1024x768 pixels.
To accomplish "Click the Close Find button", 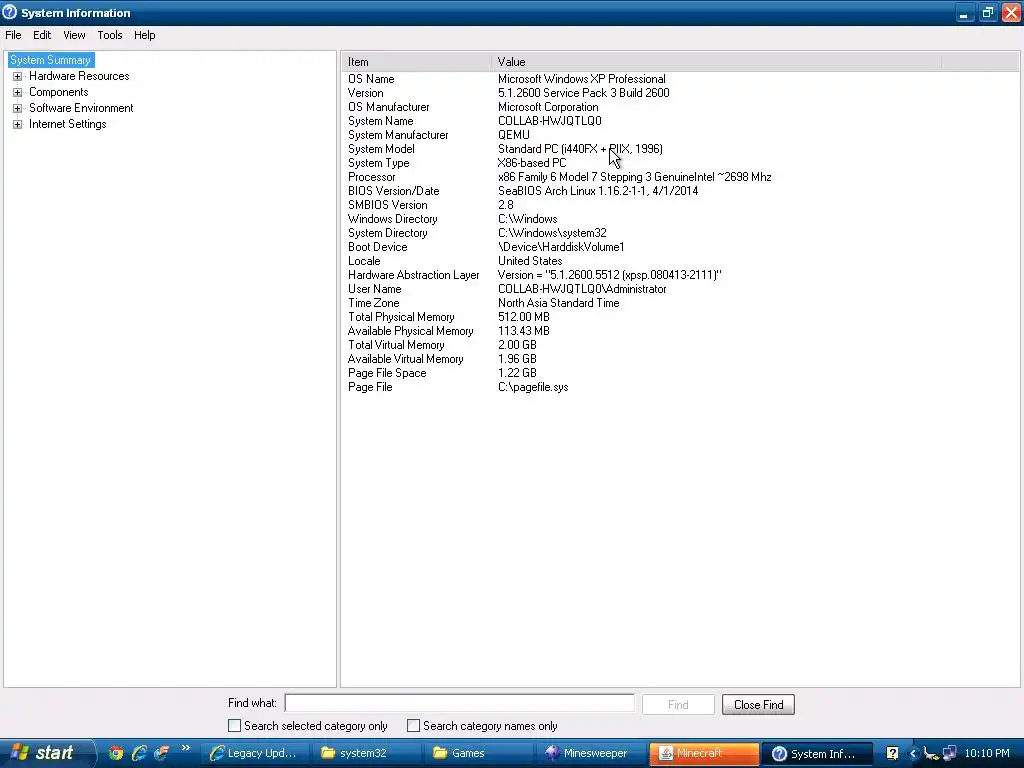I will click(x=758, y=705).
